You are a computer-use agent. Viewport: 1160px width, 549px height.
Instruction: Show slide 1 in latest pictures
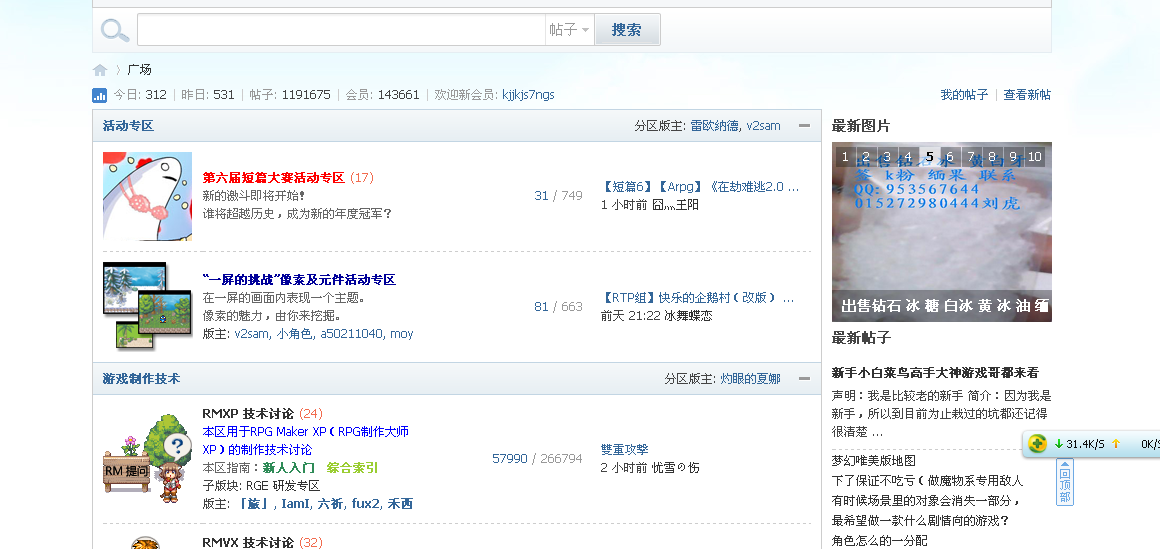click(x=845, y=157)
